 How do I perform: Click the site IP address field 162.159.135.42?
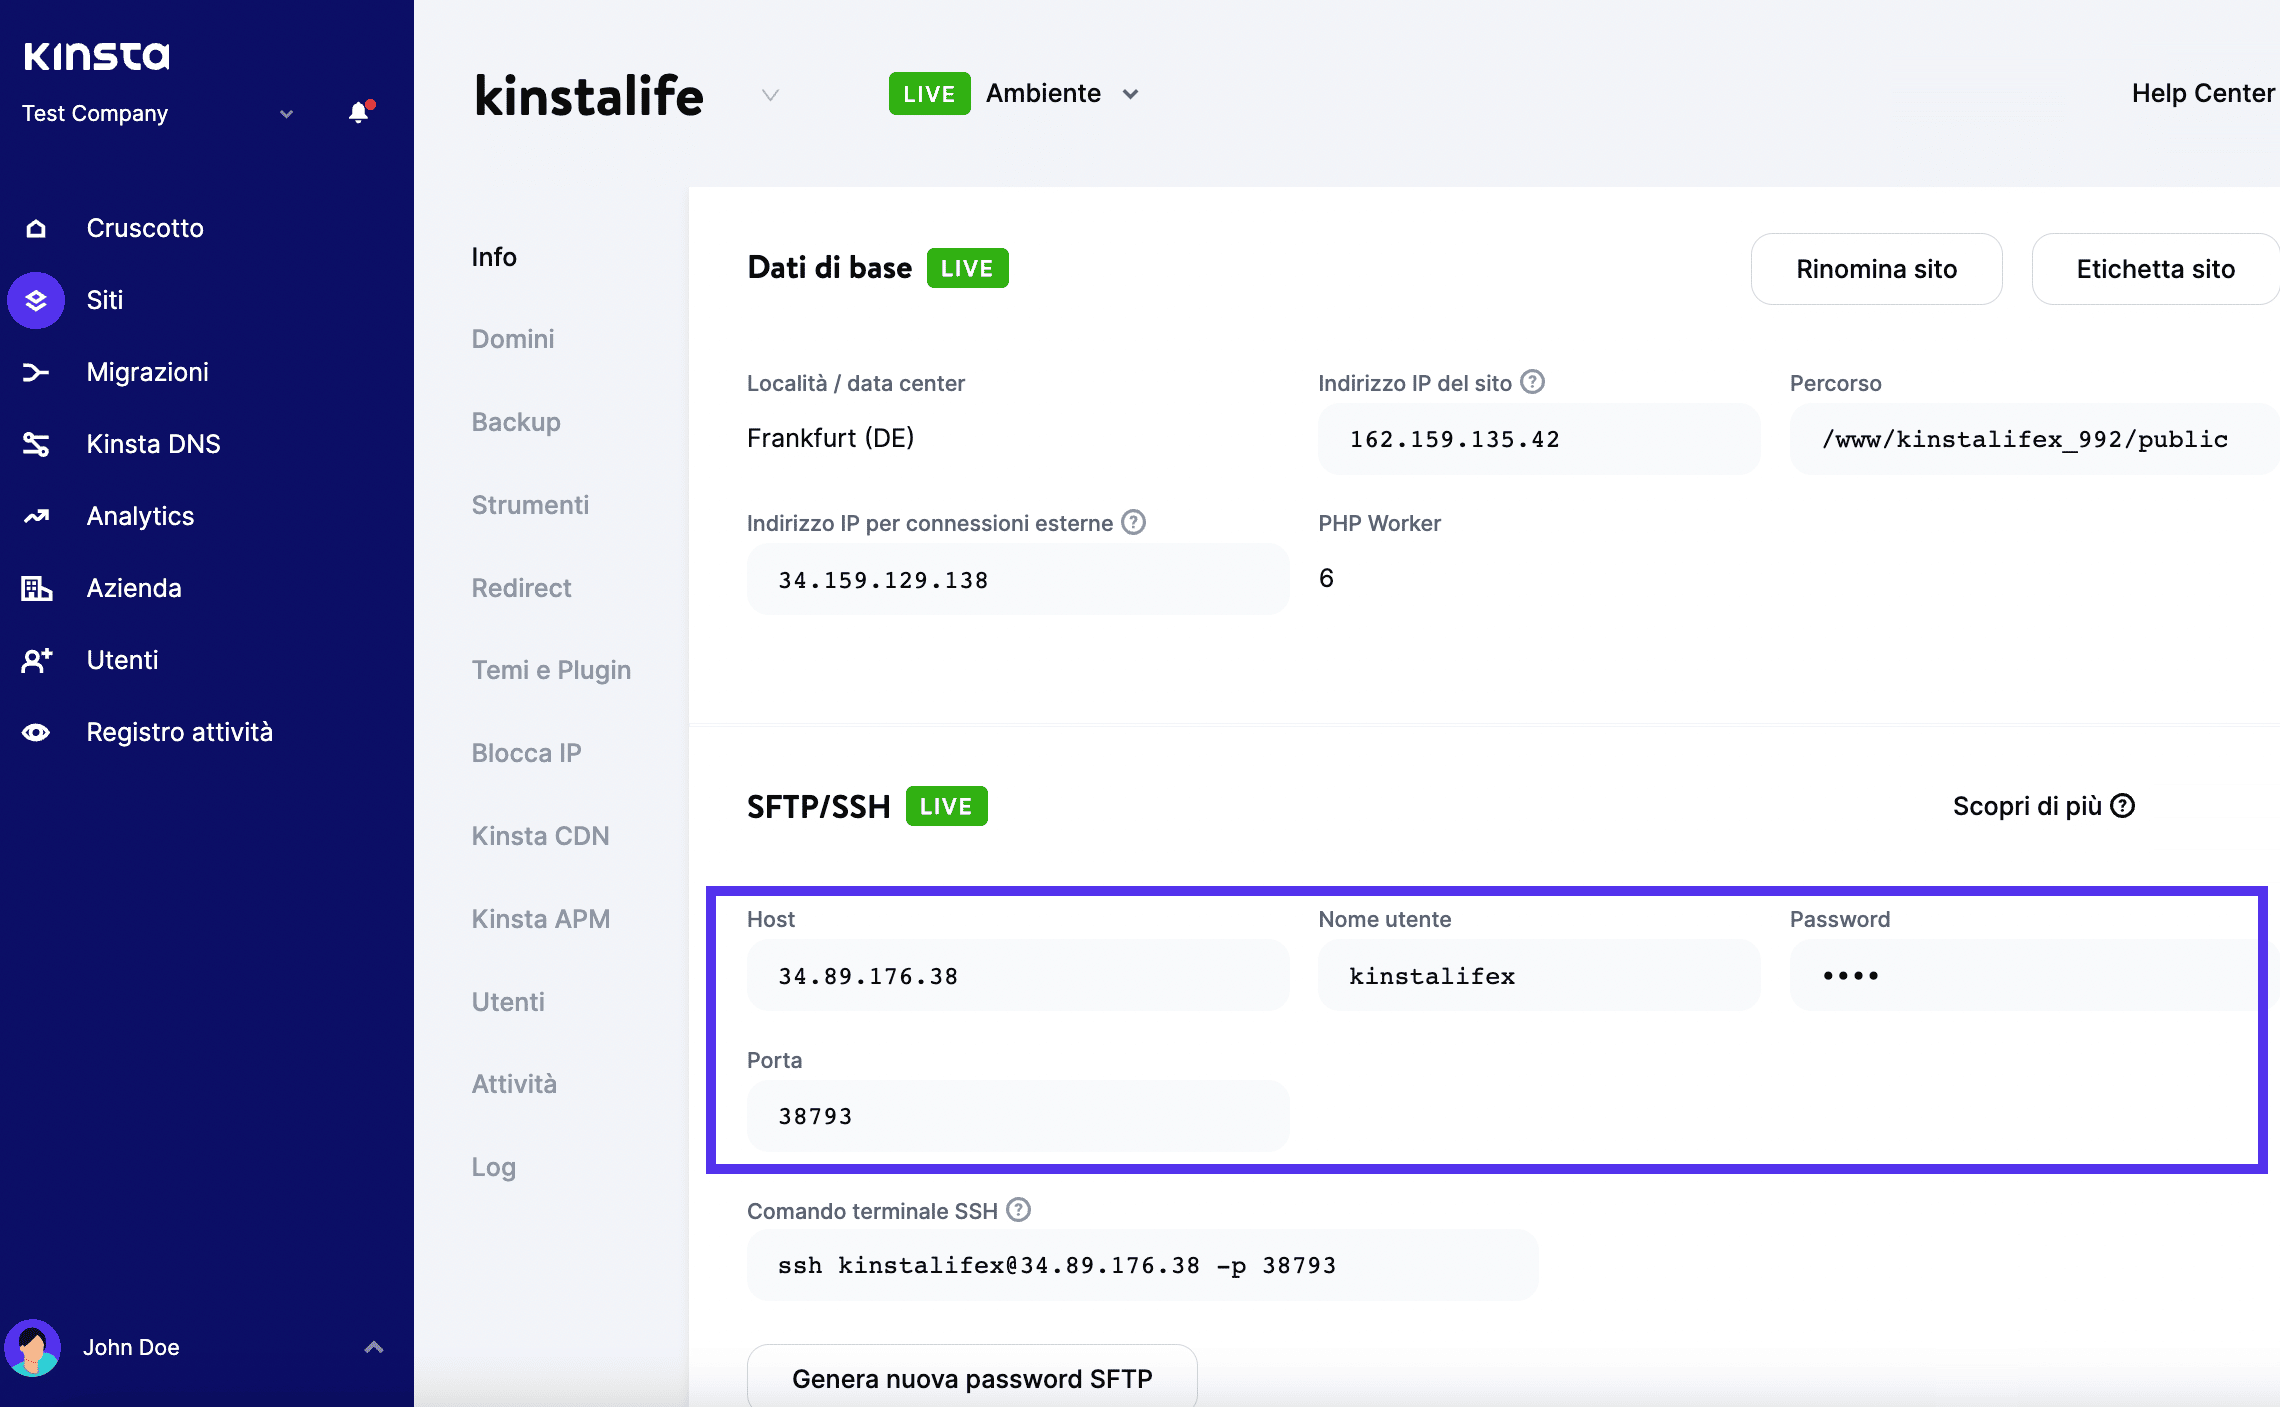click(x=1539, y=439)
